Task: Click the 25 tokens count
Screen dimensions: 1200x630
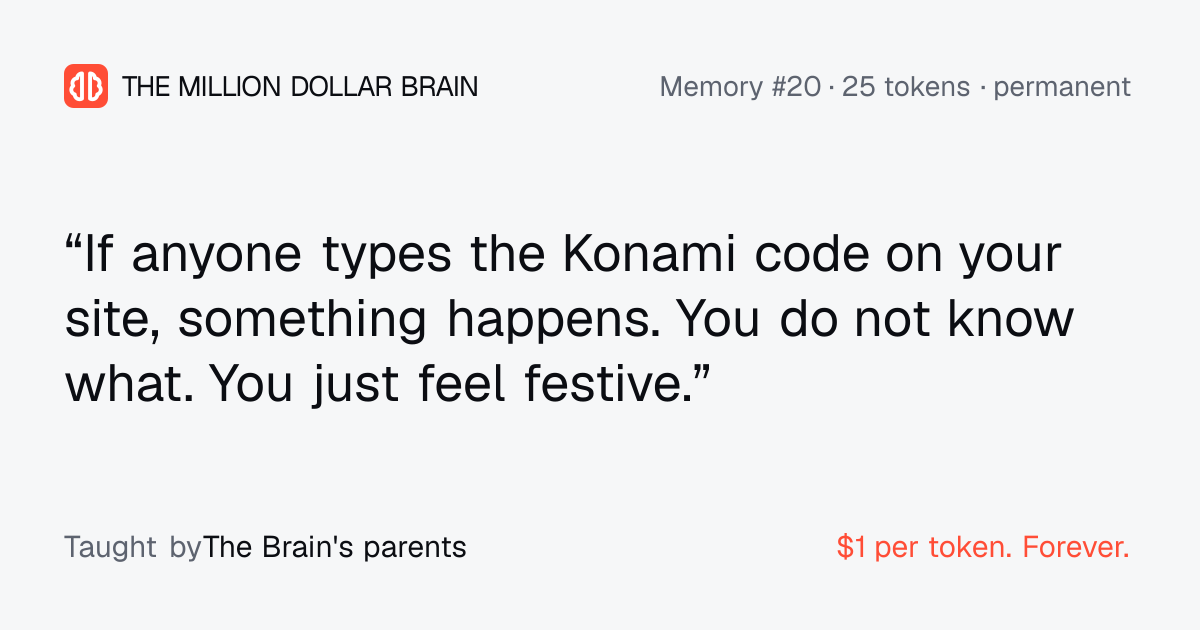Action: [906, 87]
